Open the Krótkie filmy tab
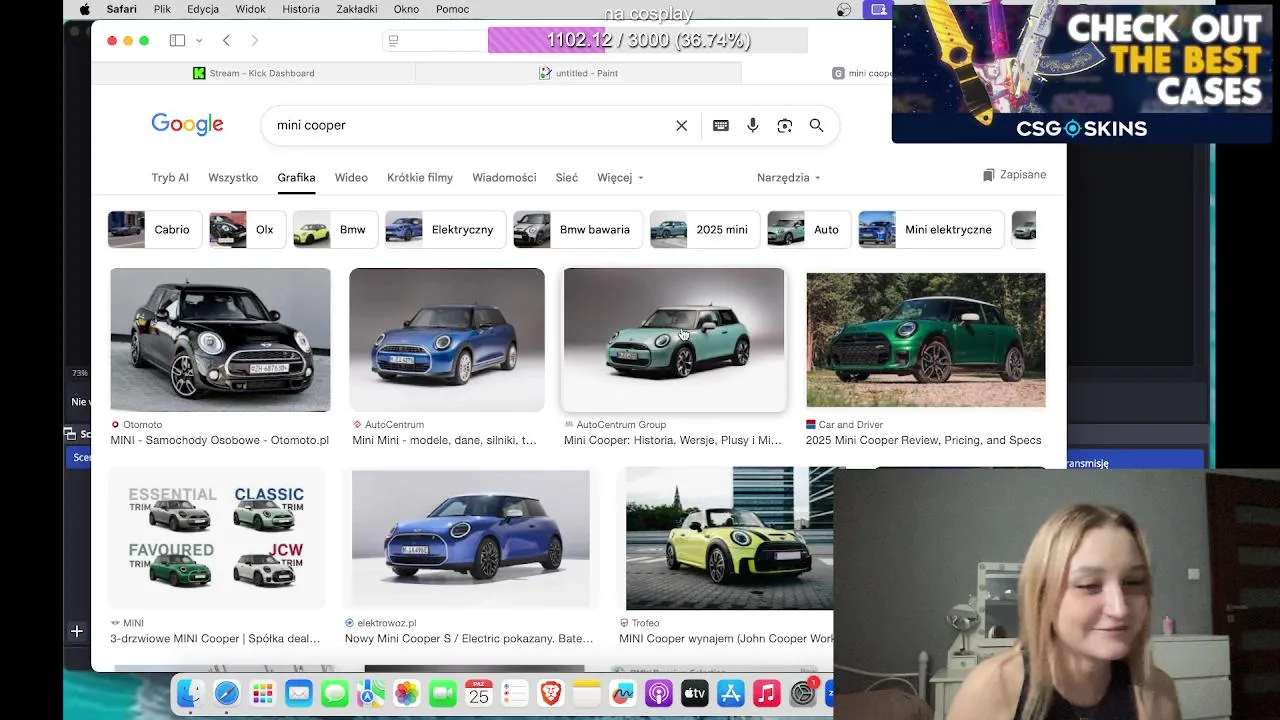Screen dimensions: 1280x720 (x=420, y=177)
